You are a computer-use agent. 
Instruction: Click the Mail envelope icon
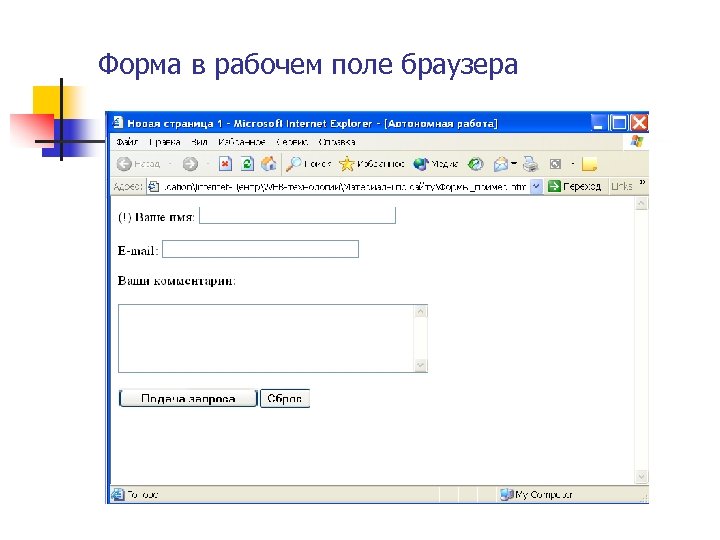pyautogui.click(x=501, y=164)
